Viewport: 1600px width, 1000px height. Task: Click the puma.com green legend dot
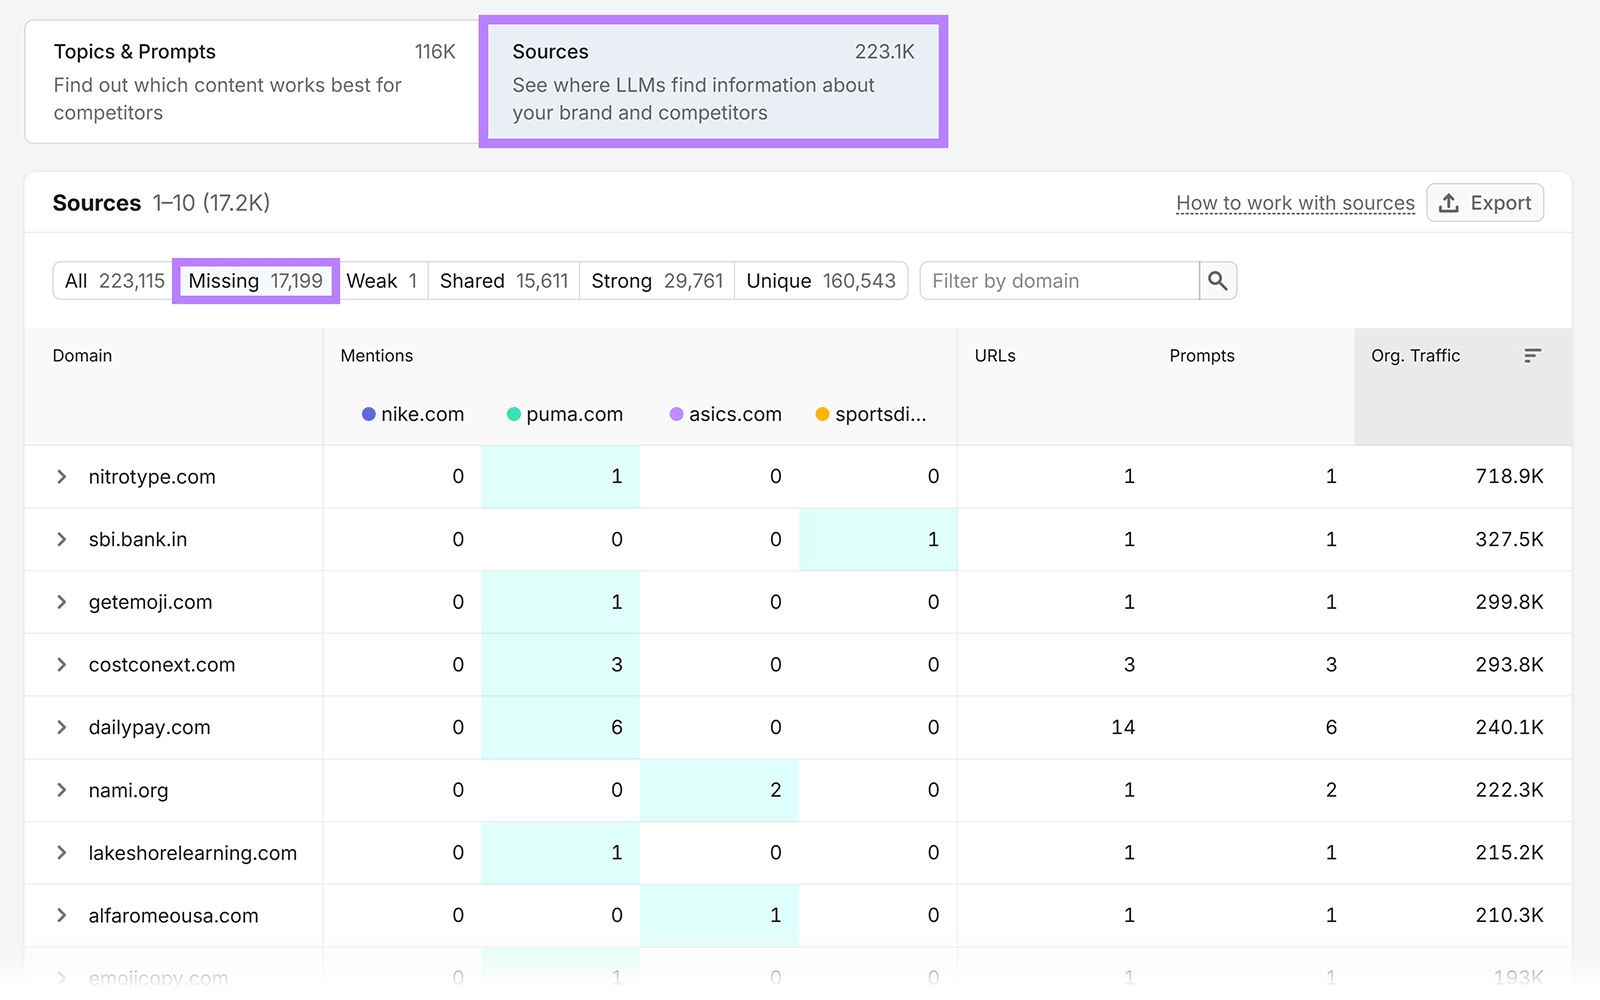514,414
